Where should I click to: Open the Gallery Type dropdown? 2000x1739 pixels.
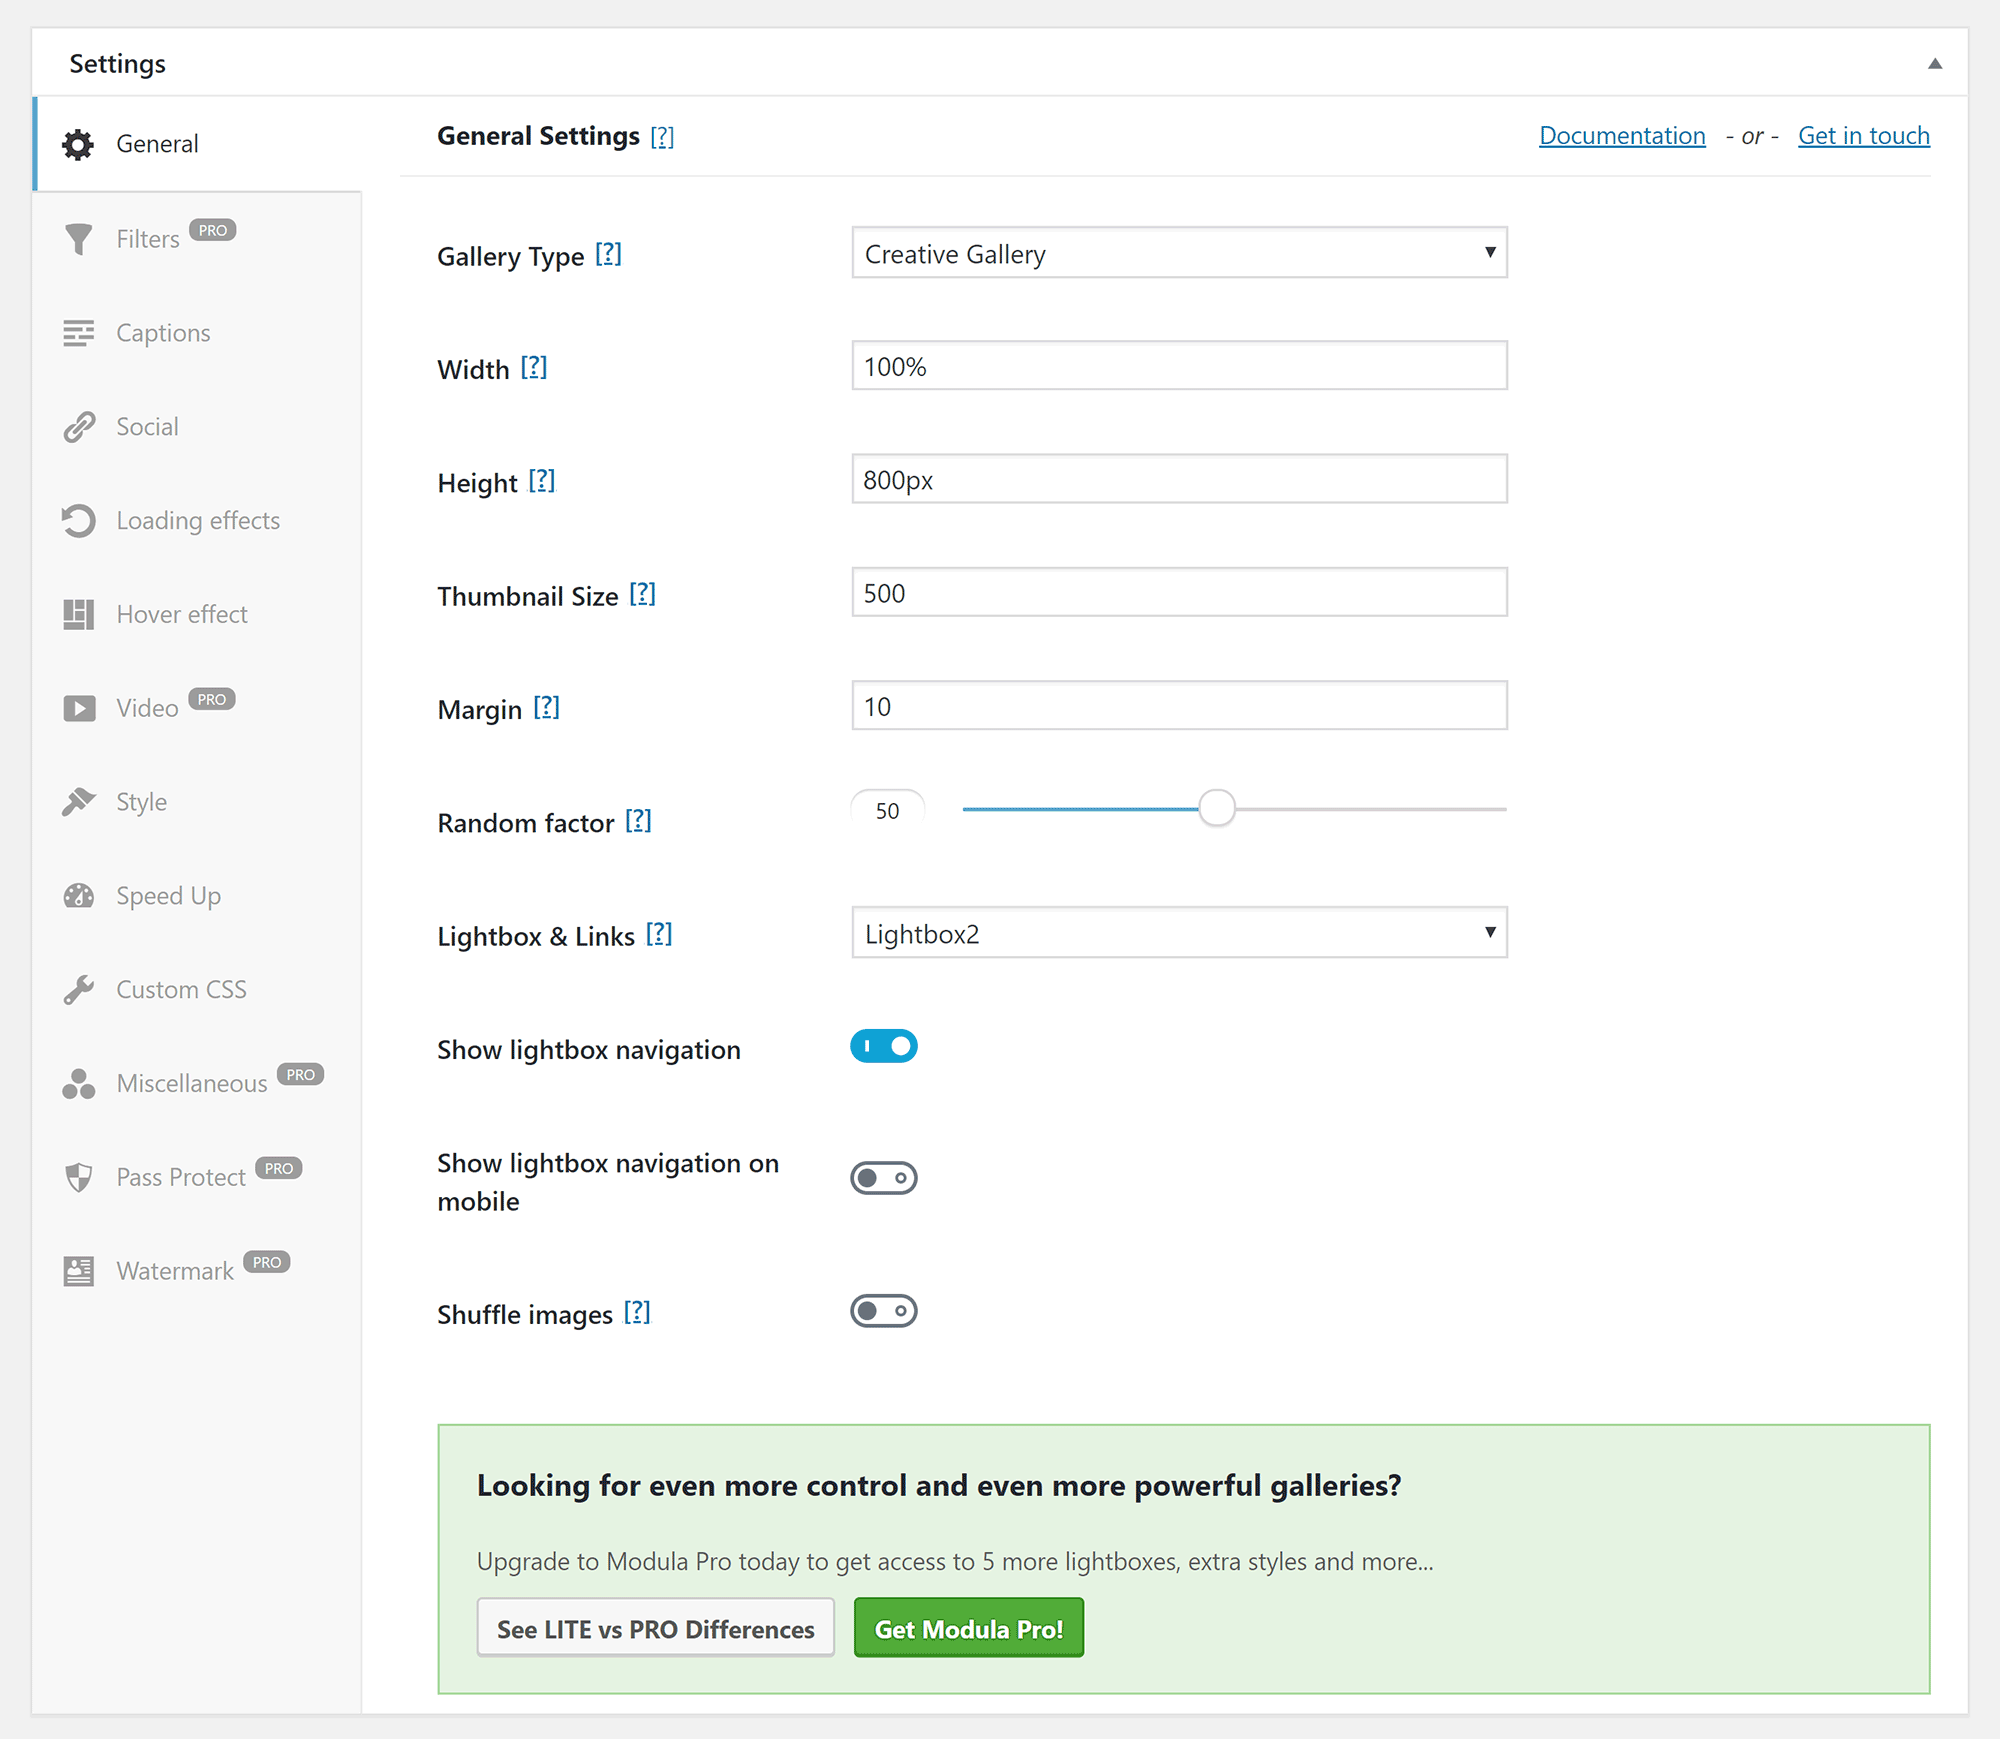(x=1179, y=253)
